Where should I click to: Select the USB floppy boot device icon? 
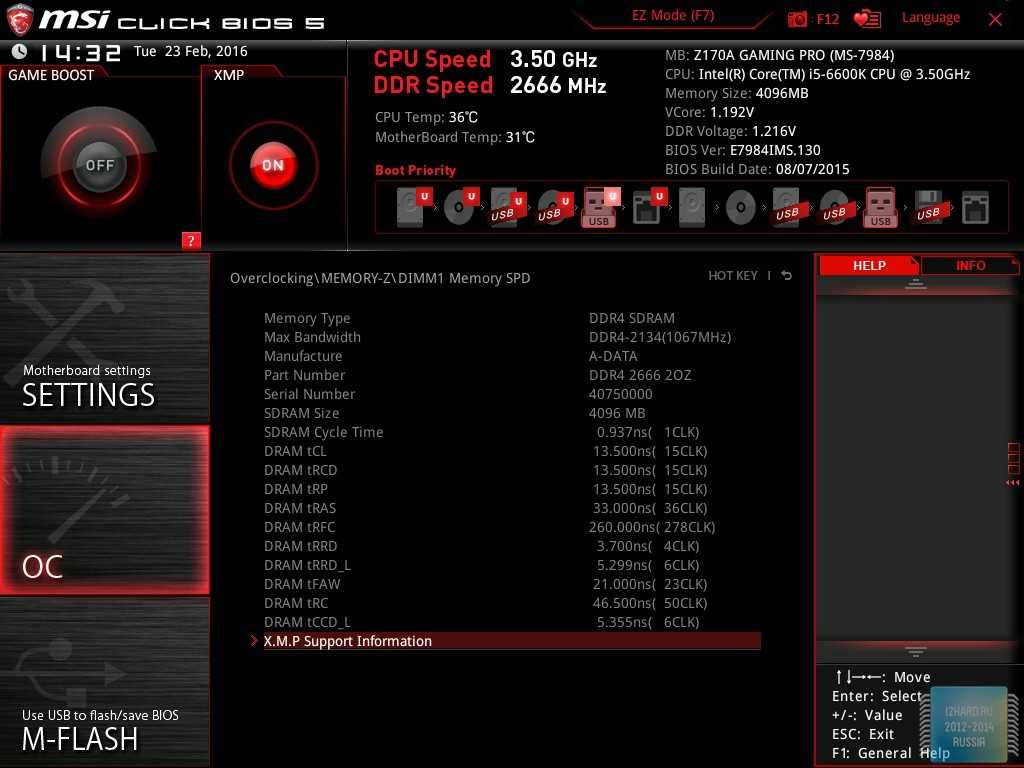pos(928,207)
